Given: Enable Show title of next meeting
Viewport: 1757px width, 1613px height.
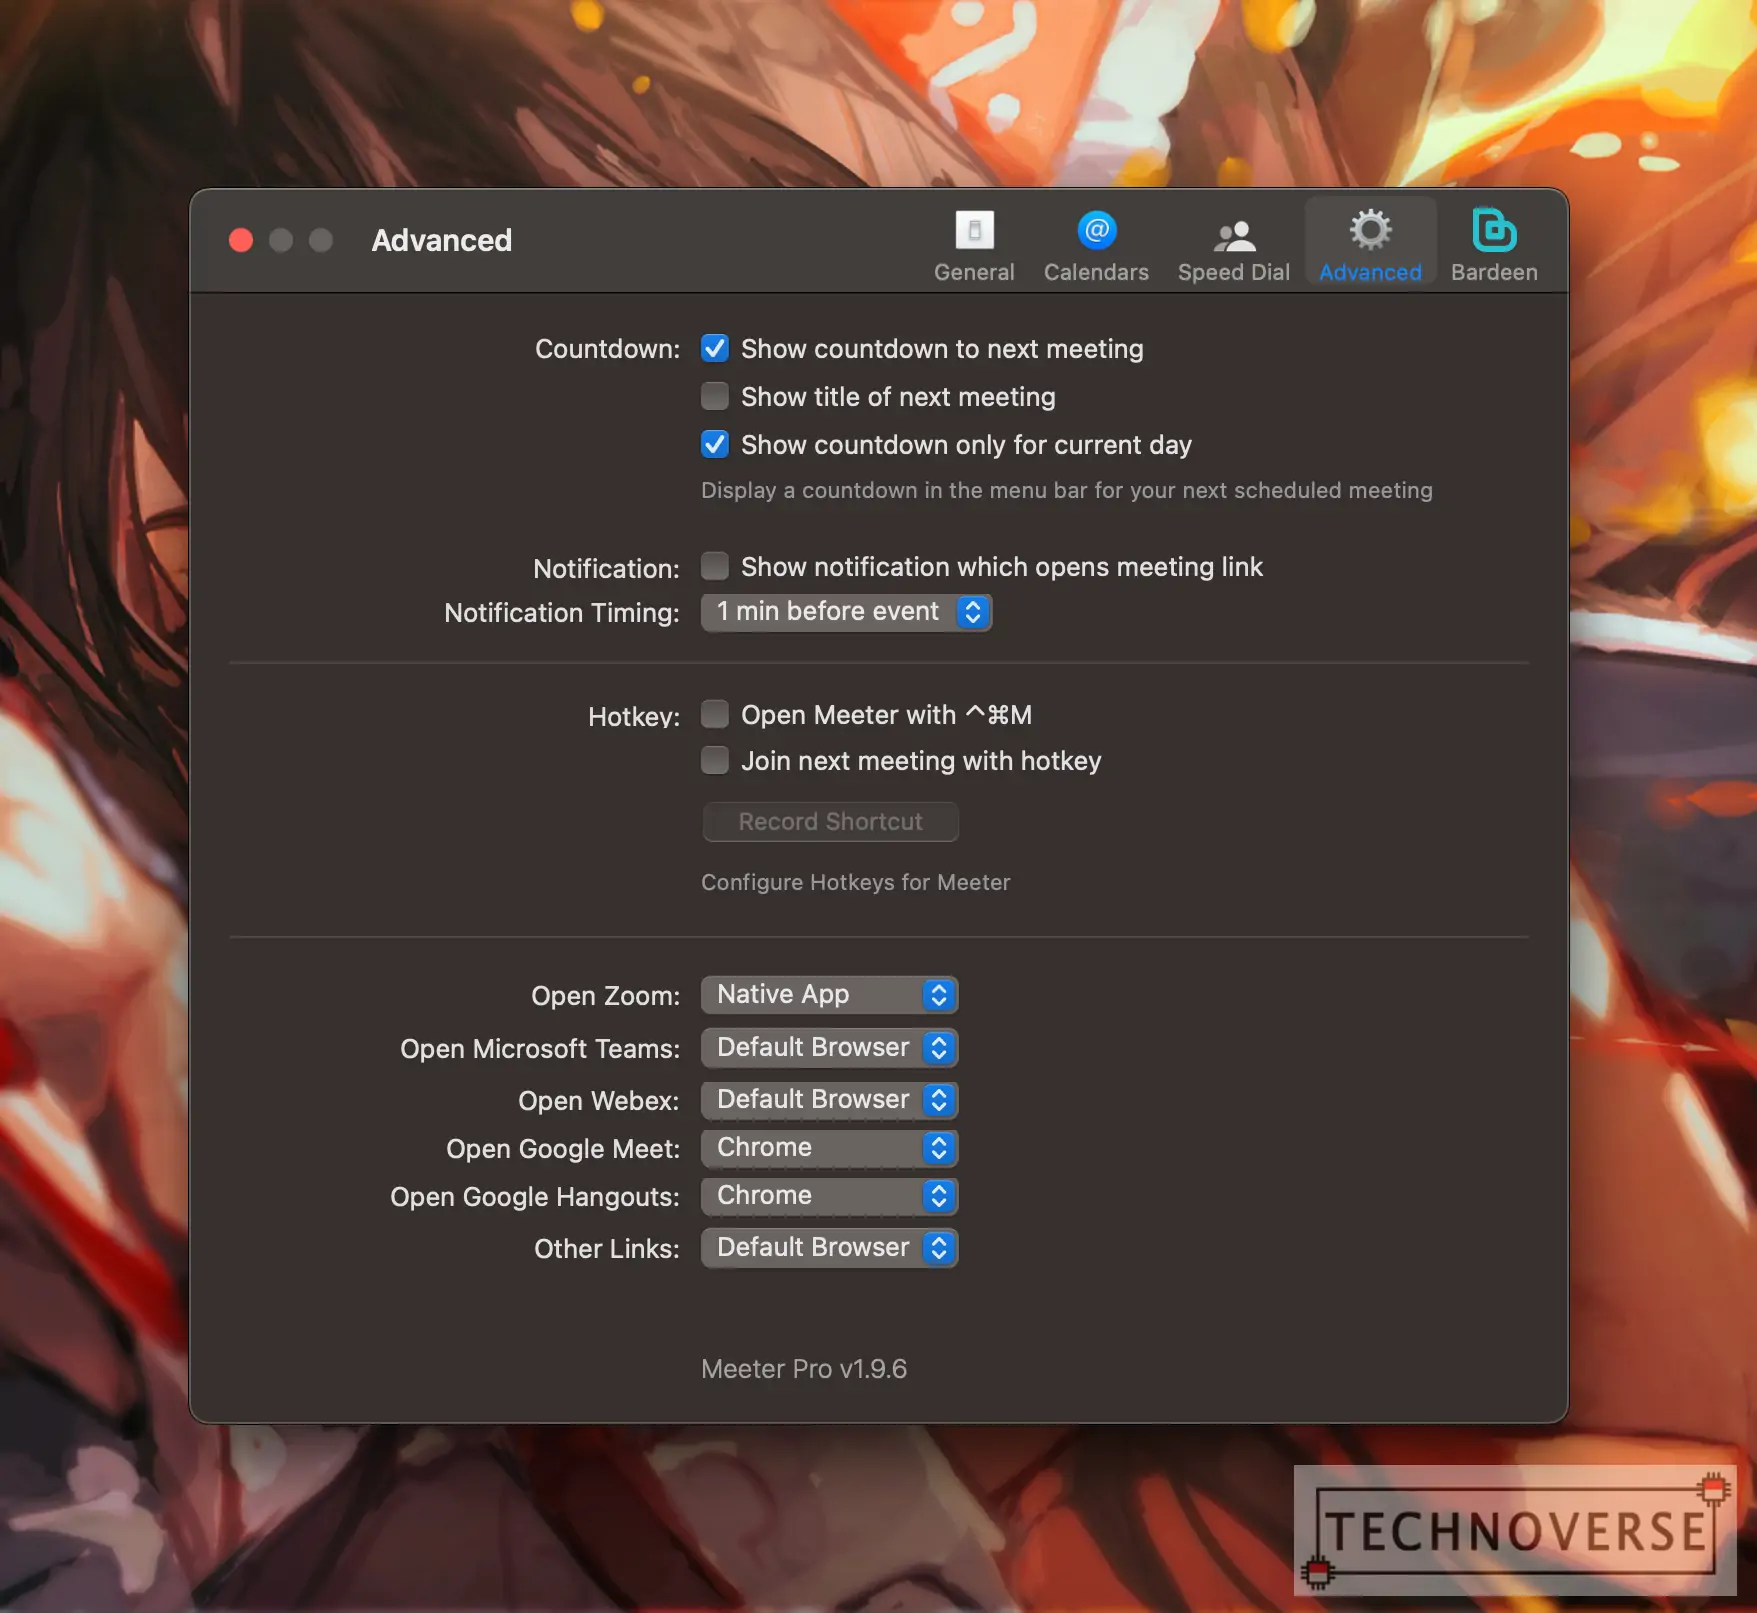Looking at the screenshot, I should tap(715, 397).
